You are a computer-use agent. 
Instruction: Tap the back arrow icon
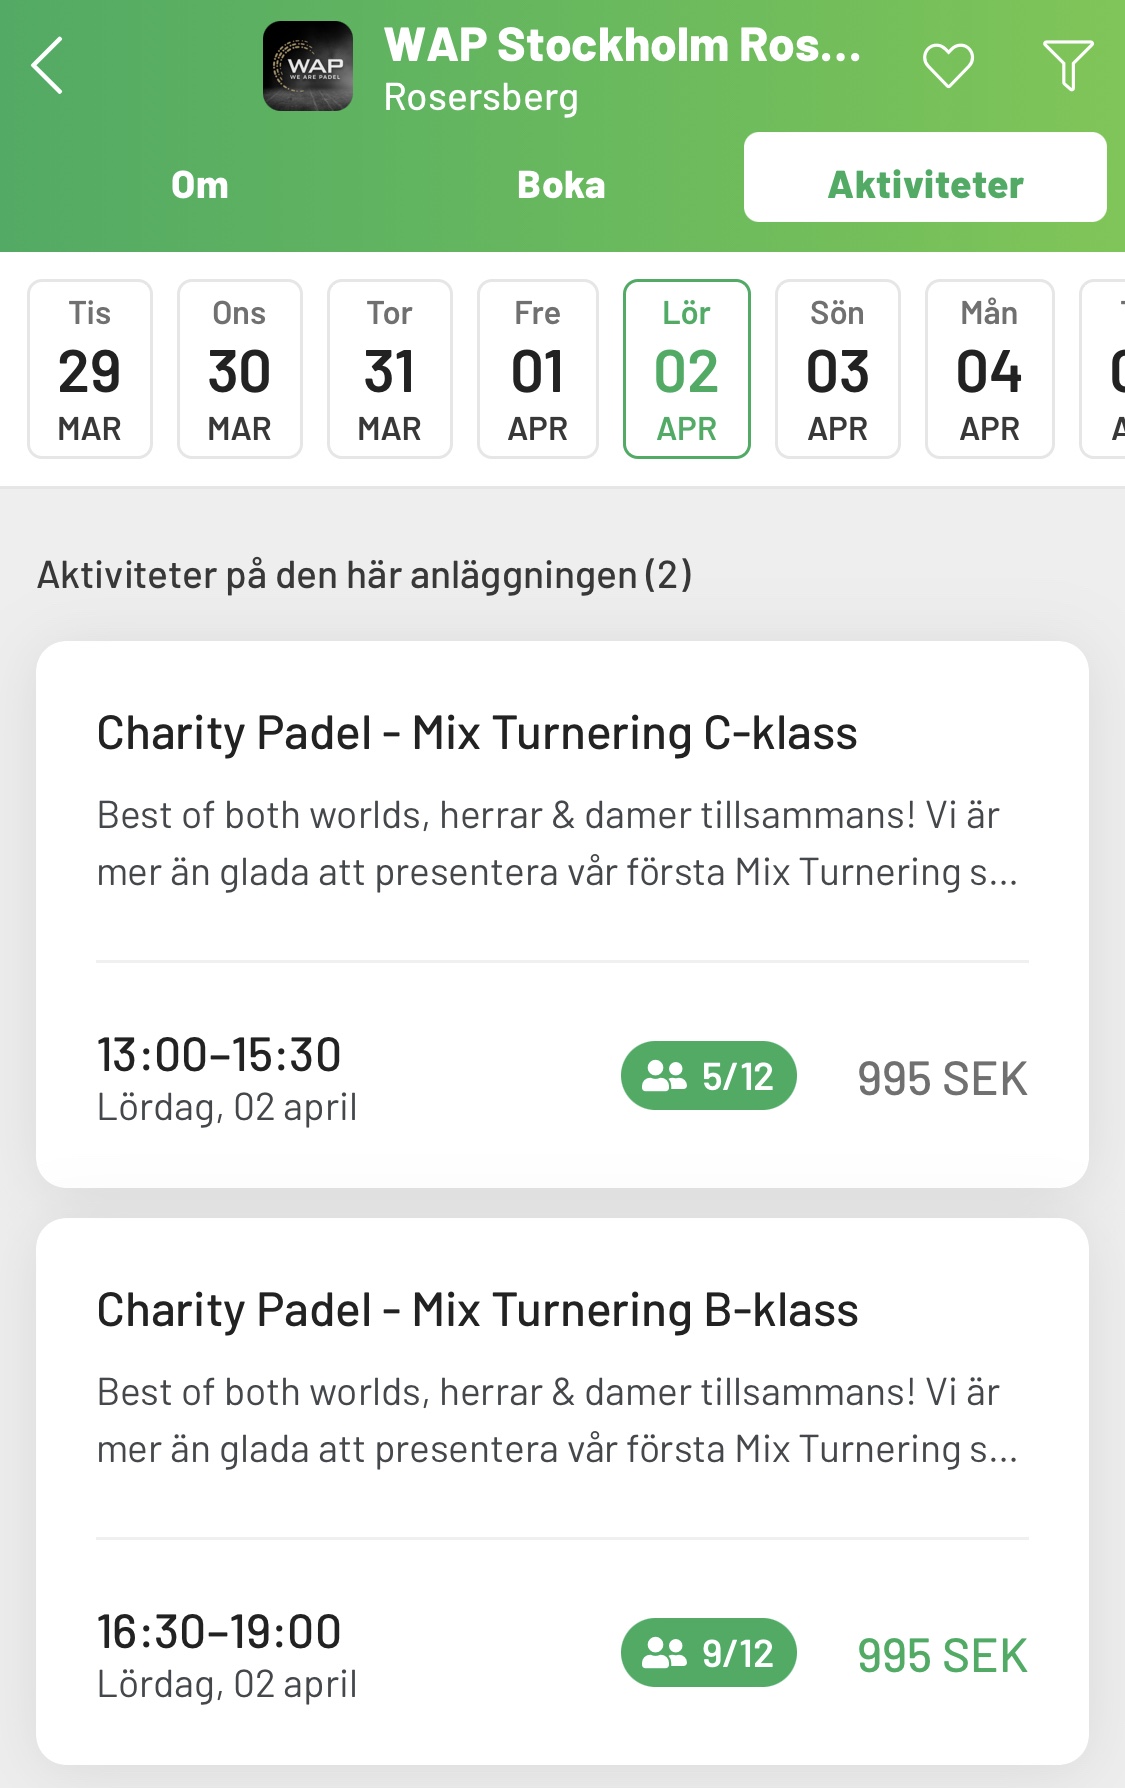pos(47,66)
